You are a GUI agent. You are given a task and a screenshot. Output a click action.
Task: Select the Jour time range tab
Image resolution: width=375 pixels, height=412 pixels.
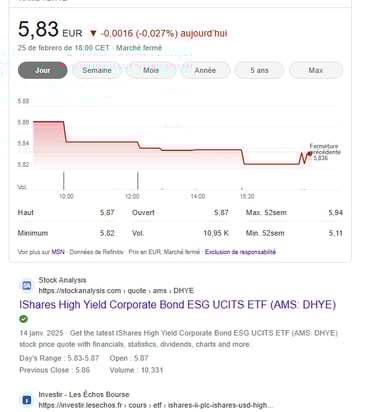tap(43, 70)
